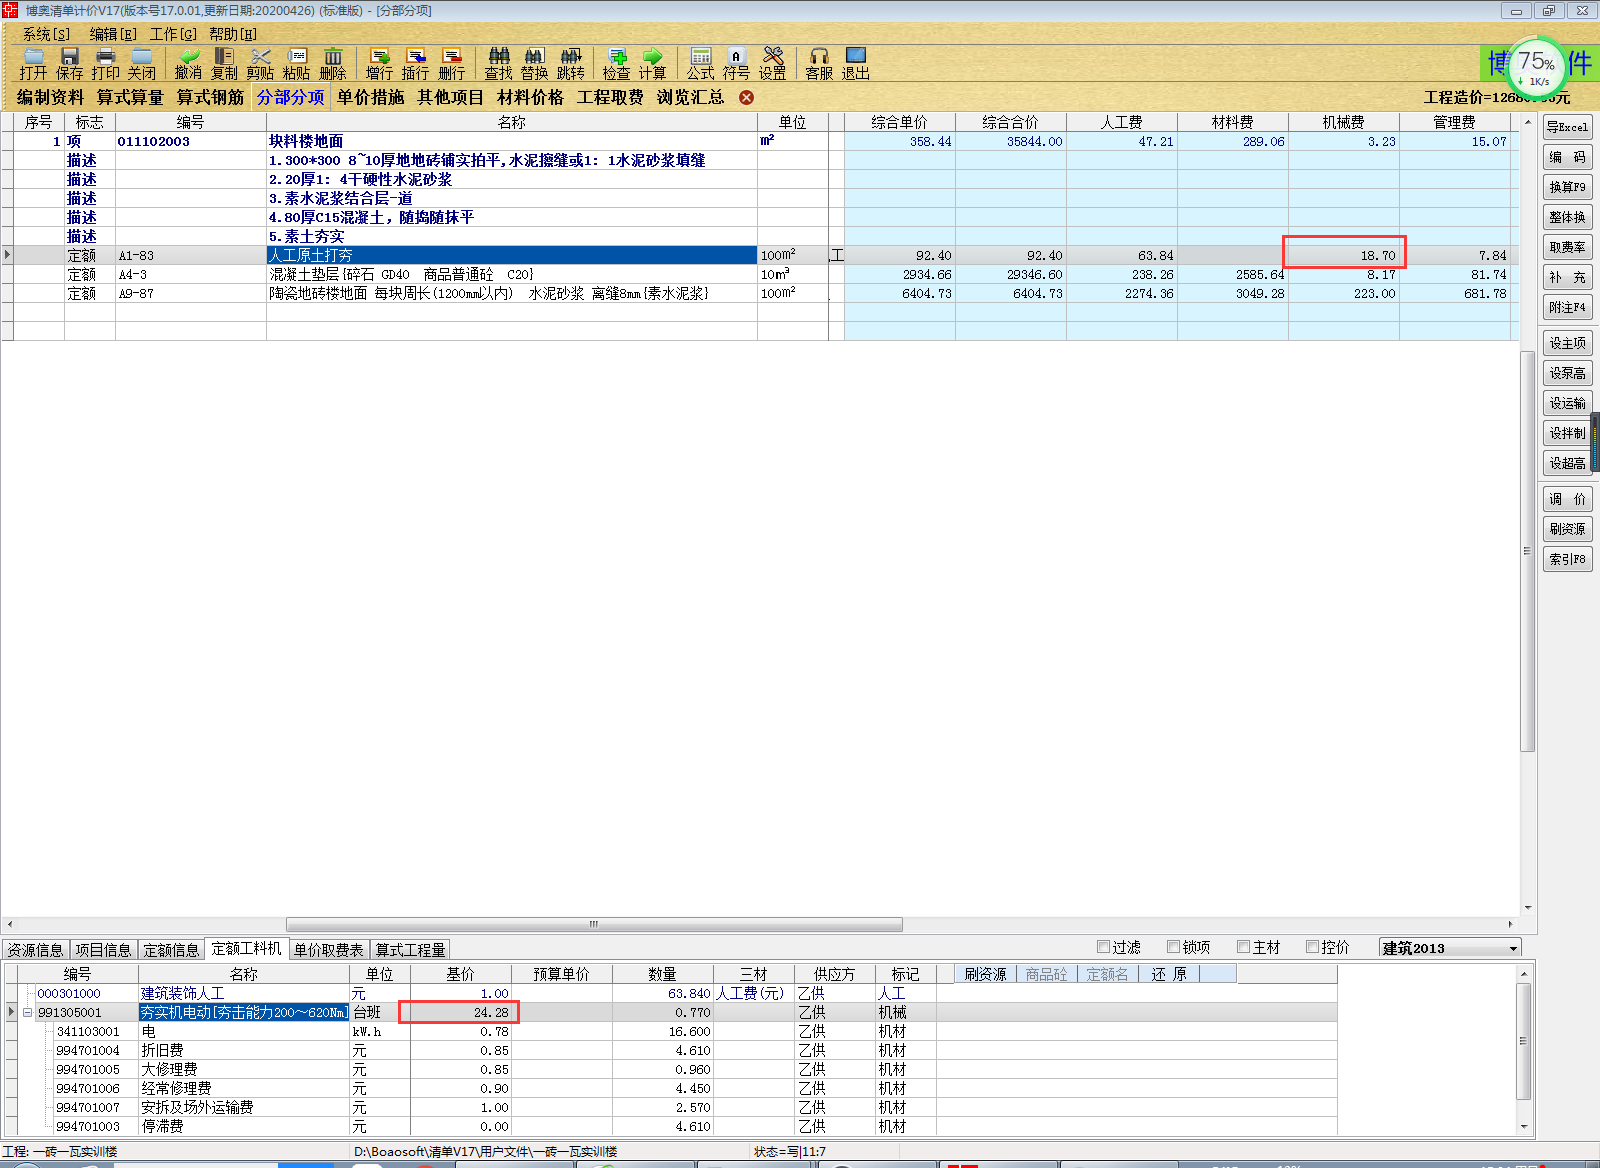This screenshot has height=1168, width=1600.
Task: Collapse the tree node 991305001
Action: pyautogui.click(x=28, y=1012)
